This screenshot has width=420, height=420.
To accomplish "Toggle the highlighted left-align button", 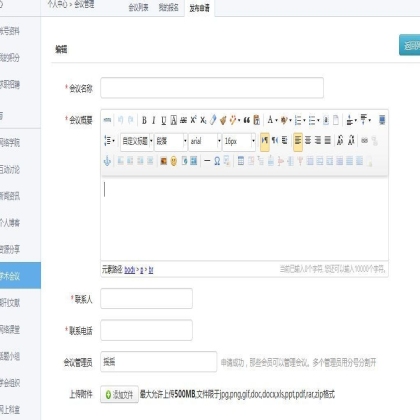I will point(298,141).
